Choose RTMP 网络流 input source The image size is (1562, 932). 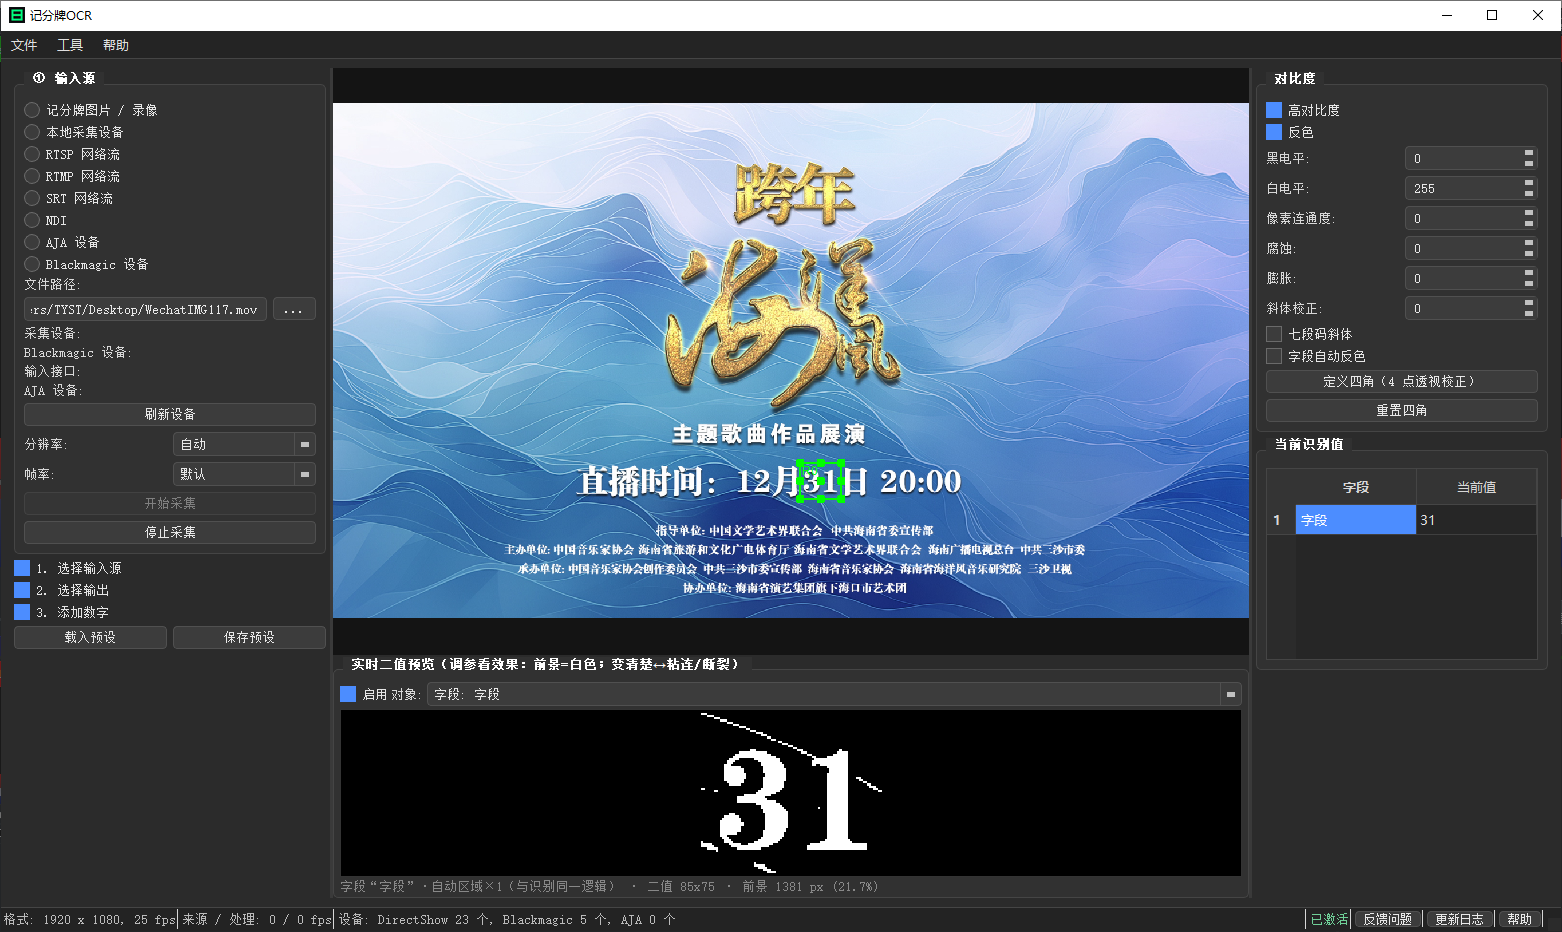pyautogui.click(x=72, y=176)
